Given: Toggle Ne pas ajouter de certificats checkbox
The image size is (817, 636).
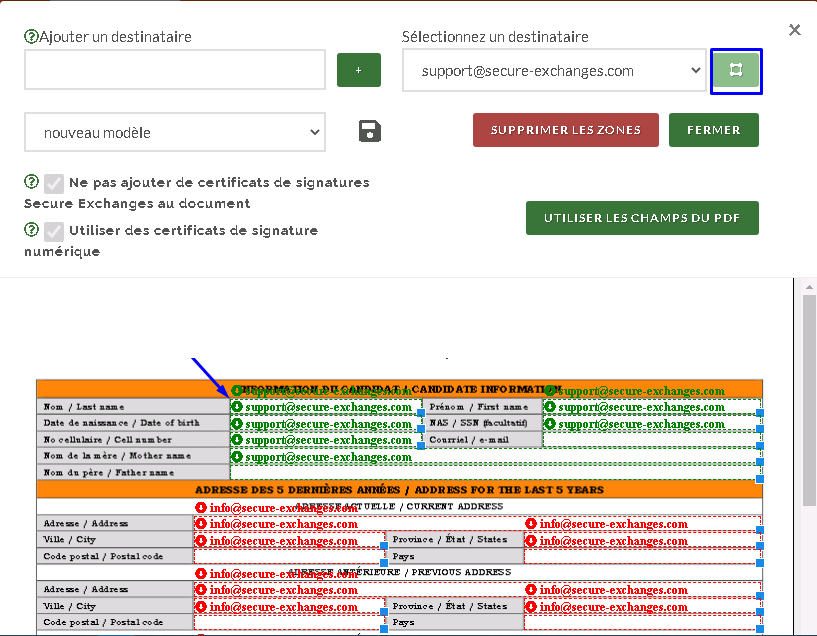Looking at the screenshot, I should 54,183.
